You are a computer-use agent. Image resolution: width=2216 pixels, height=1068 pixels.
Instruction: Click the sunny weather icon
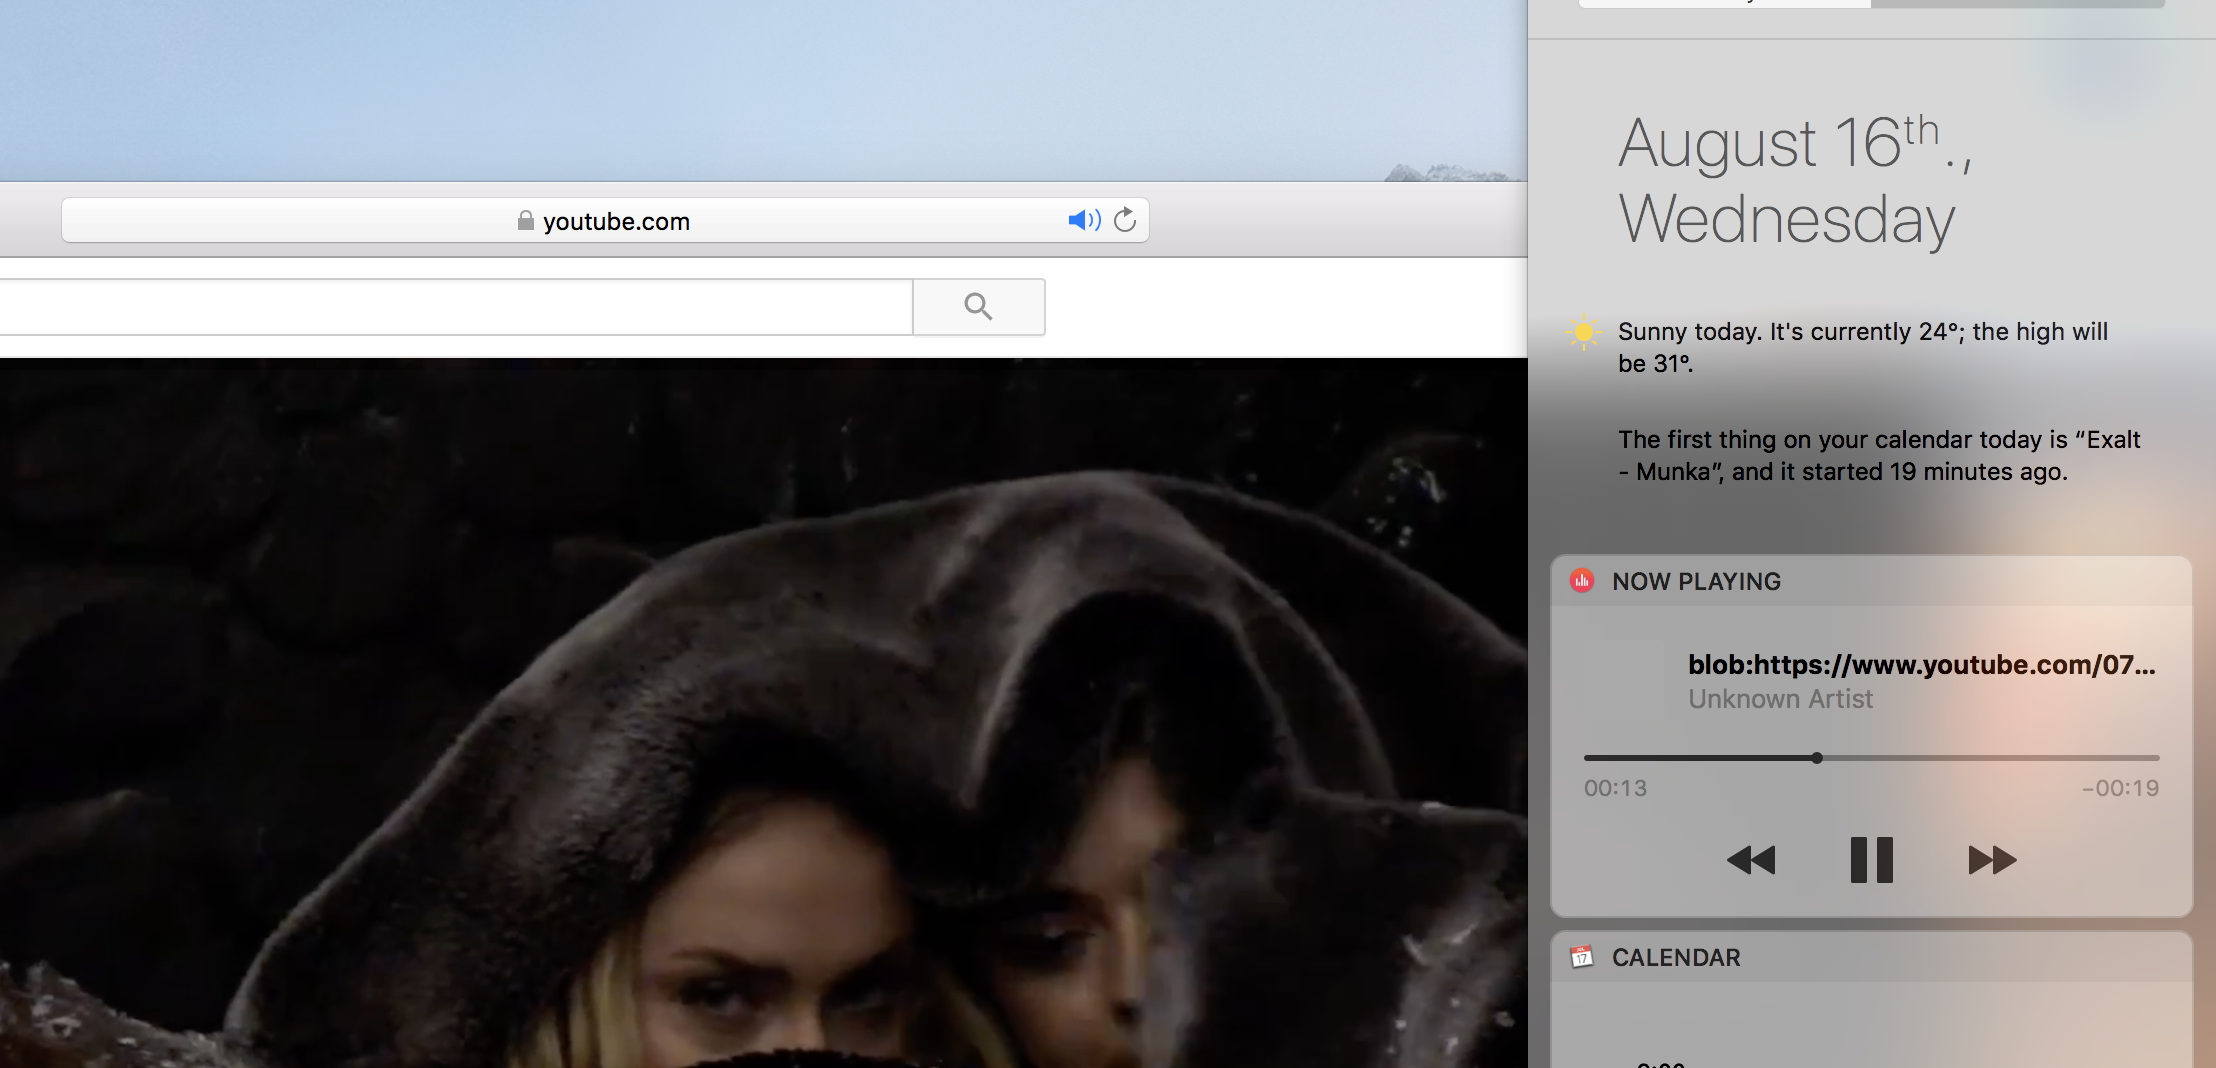point(1584,332)
